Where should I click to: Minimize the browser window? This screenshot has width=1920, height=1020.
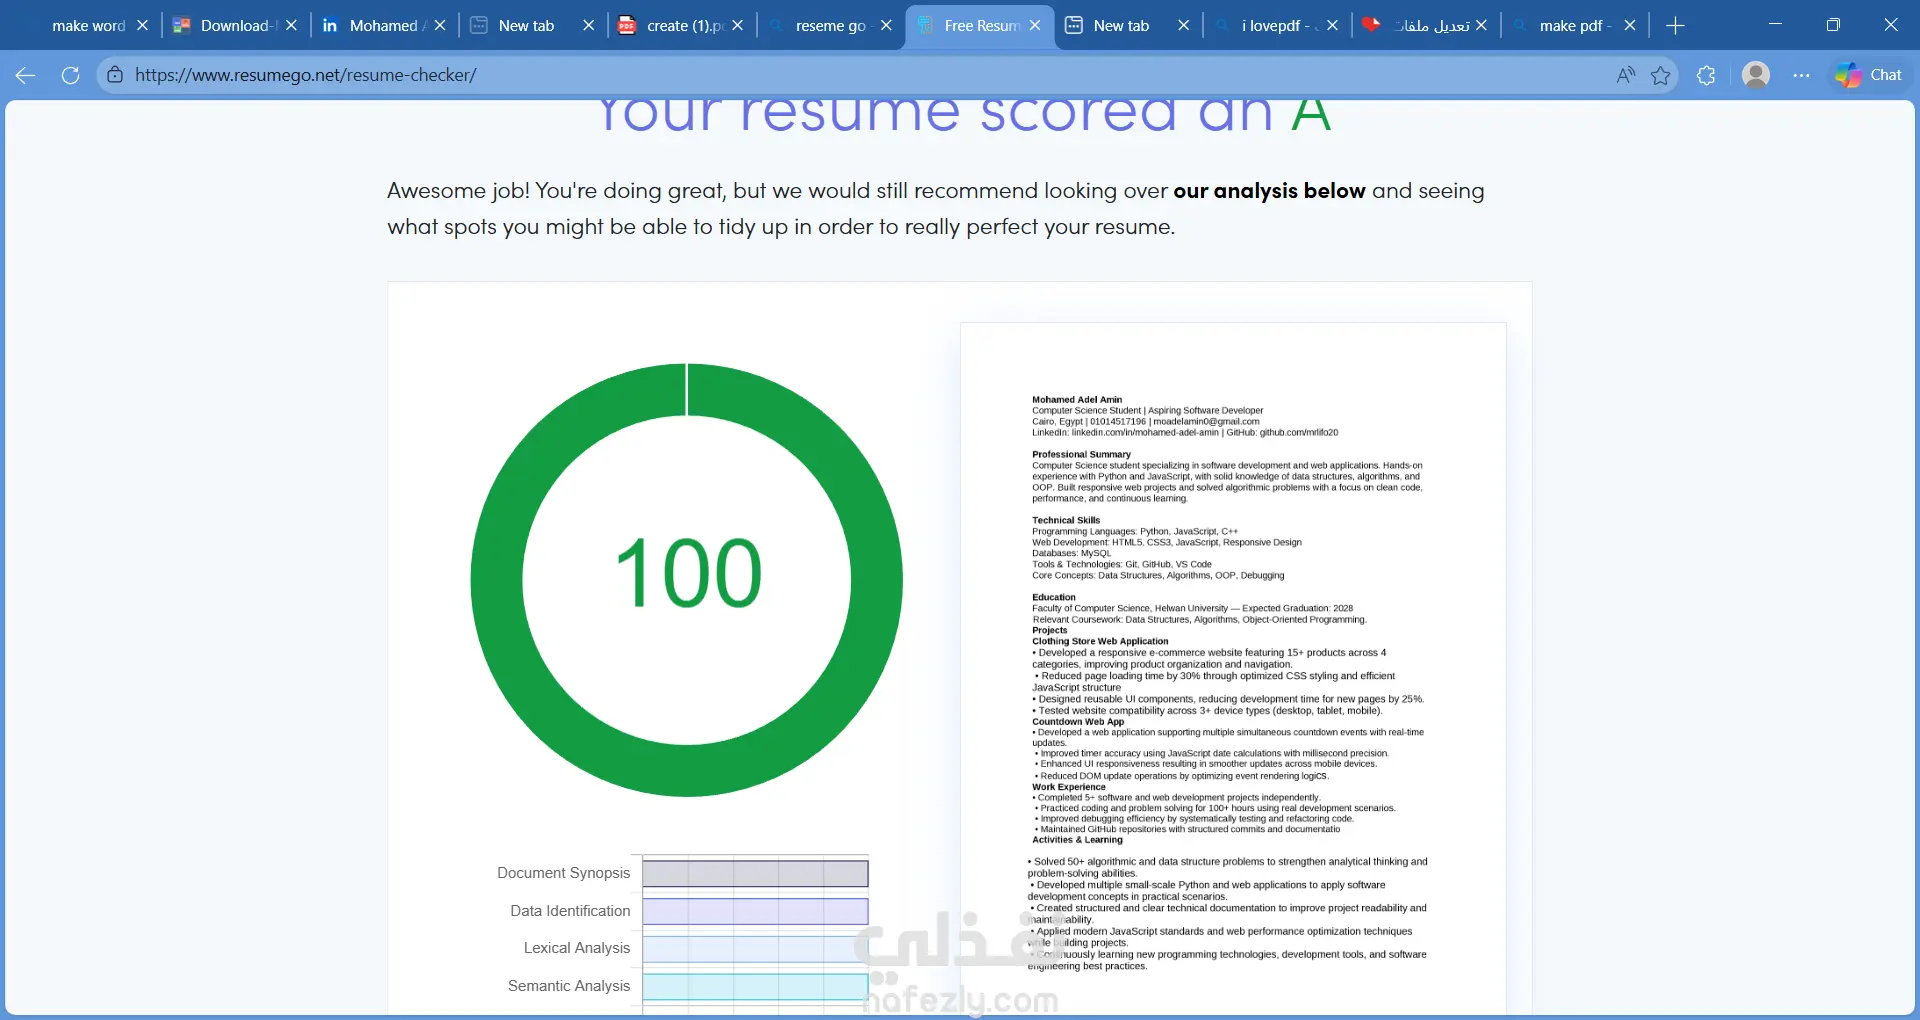1775,25
